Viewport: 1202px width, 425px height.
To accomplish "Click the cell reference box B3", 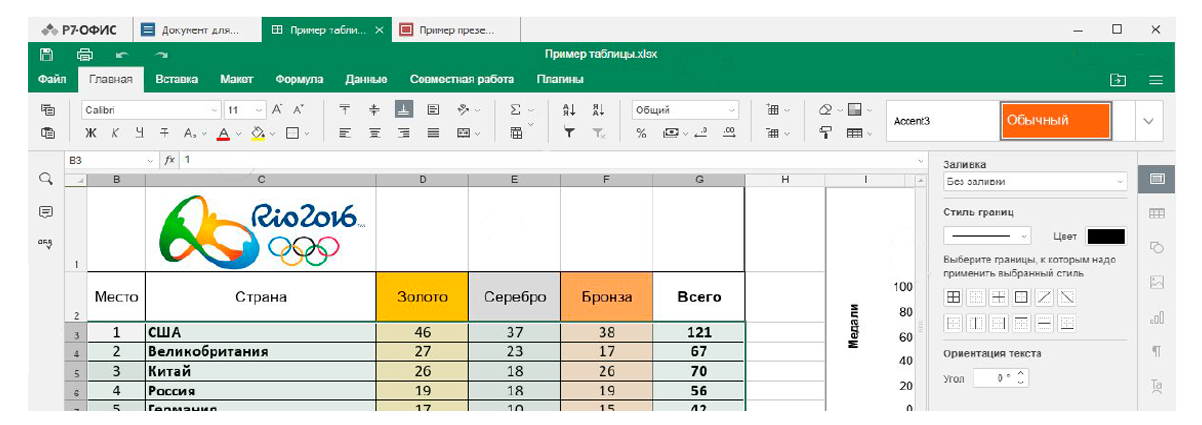I will pyautogui.click(x=110, y=160).
